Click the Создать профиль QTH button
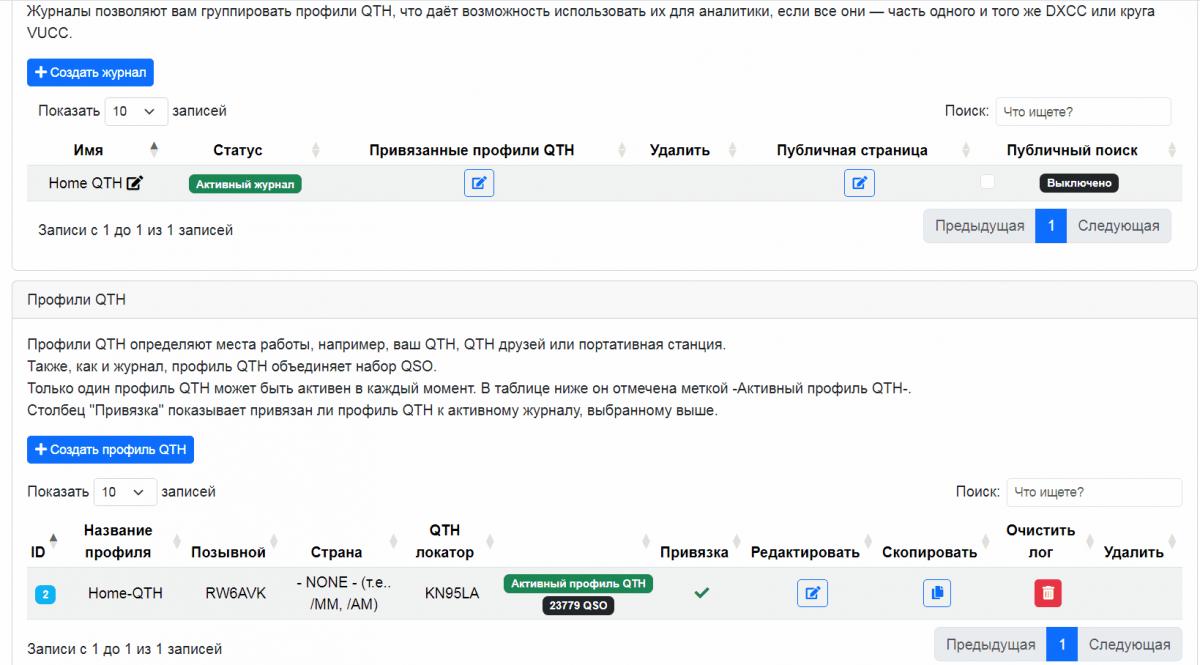The height and width of the screenshot is (665, 1200). (x=110, y=450)
